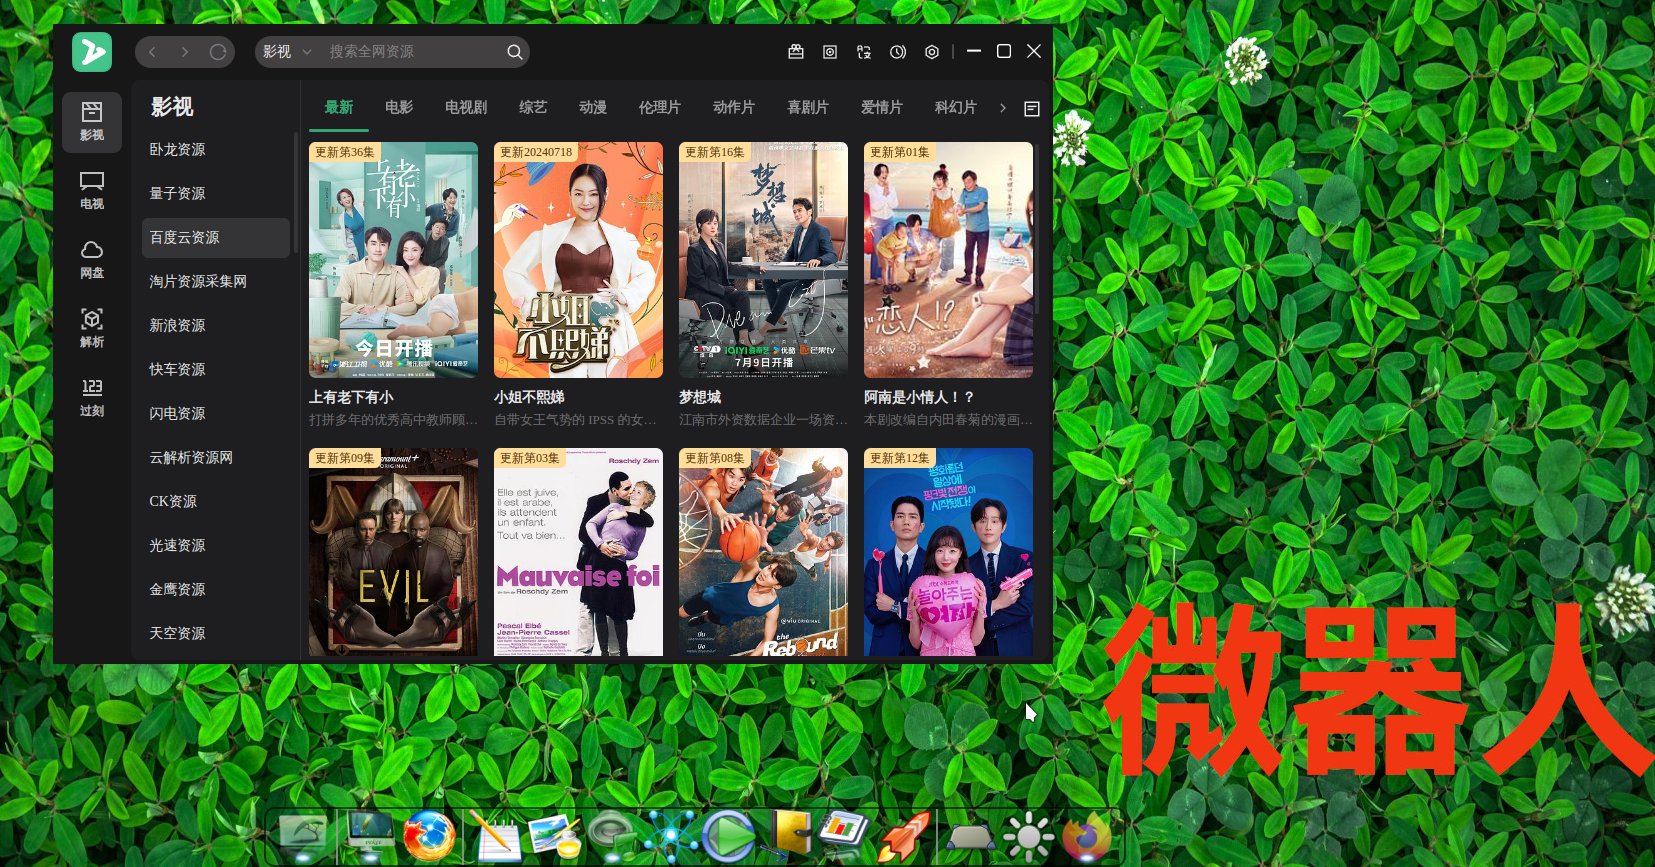
Task: Open 阿南是小情人！？ poster
Action: pos(948,260)
